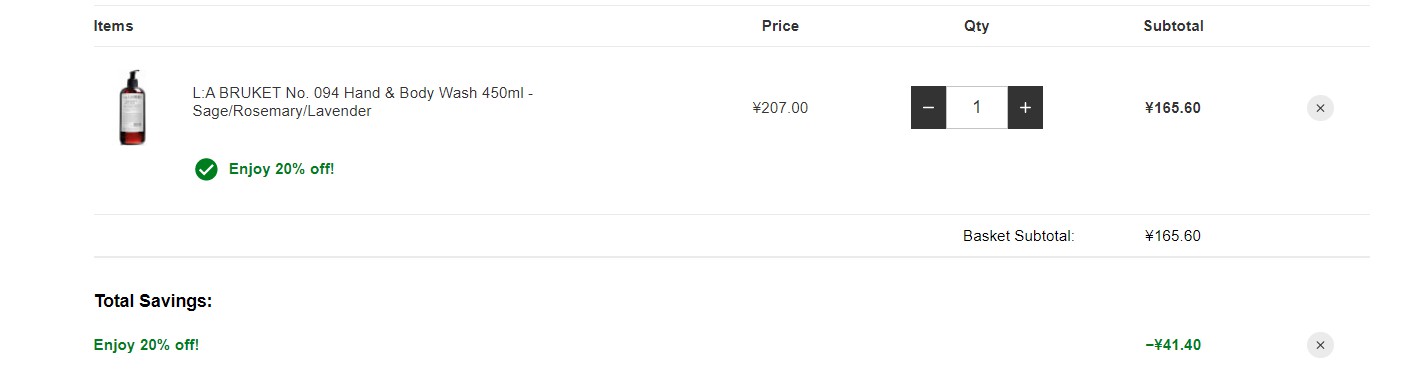1416x386 pixels.
Task: Decrease quantity with the minus button
Action: click(x=928, y=108)
